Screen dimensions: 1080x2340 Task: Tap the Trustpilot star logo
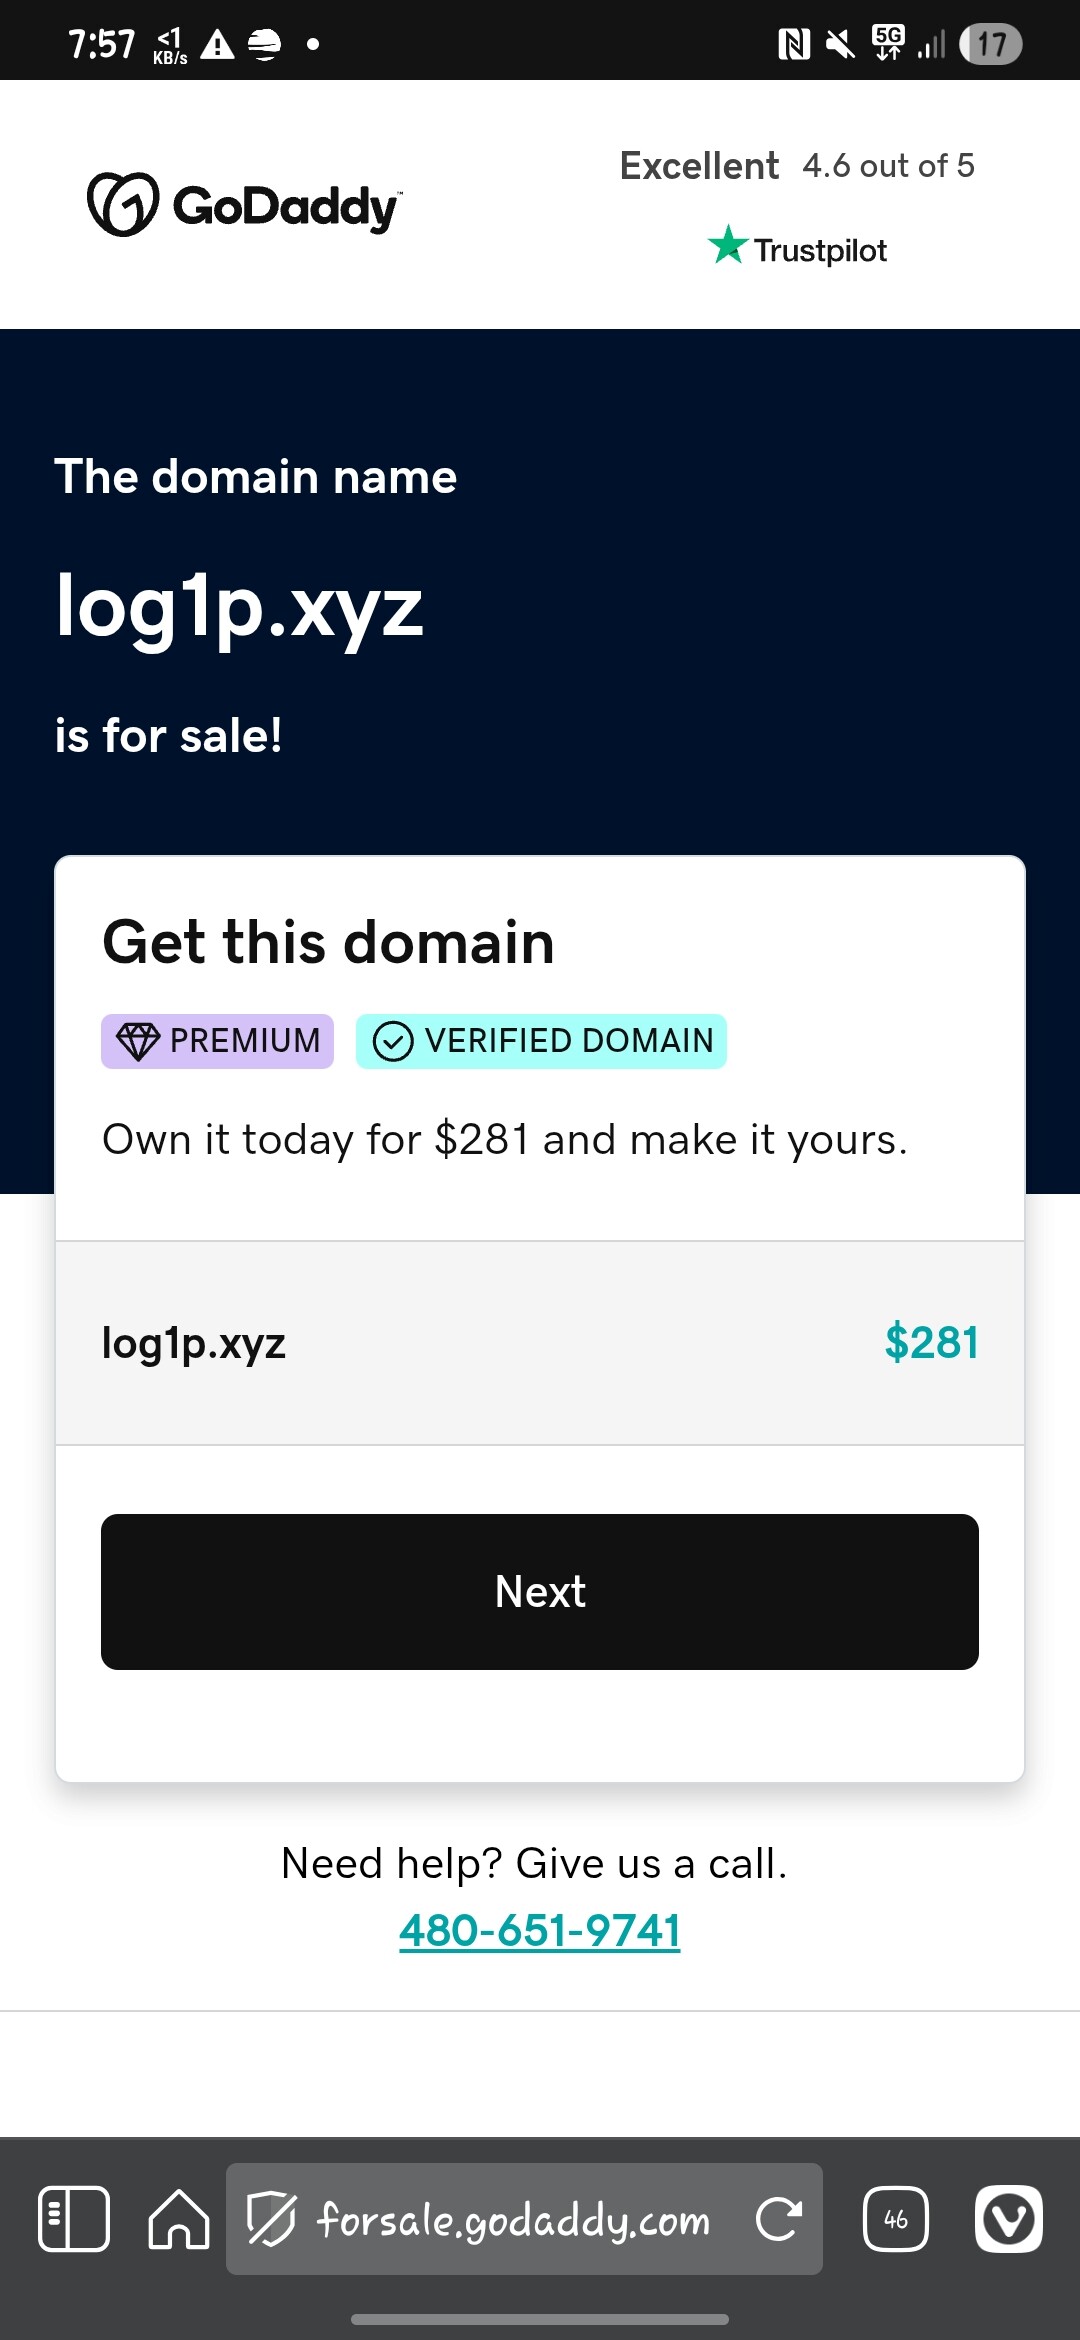coord(728,245)
